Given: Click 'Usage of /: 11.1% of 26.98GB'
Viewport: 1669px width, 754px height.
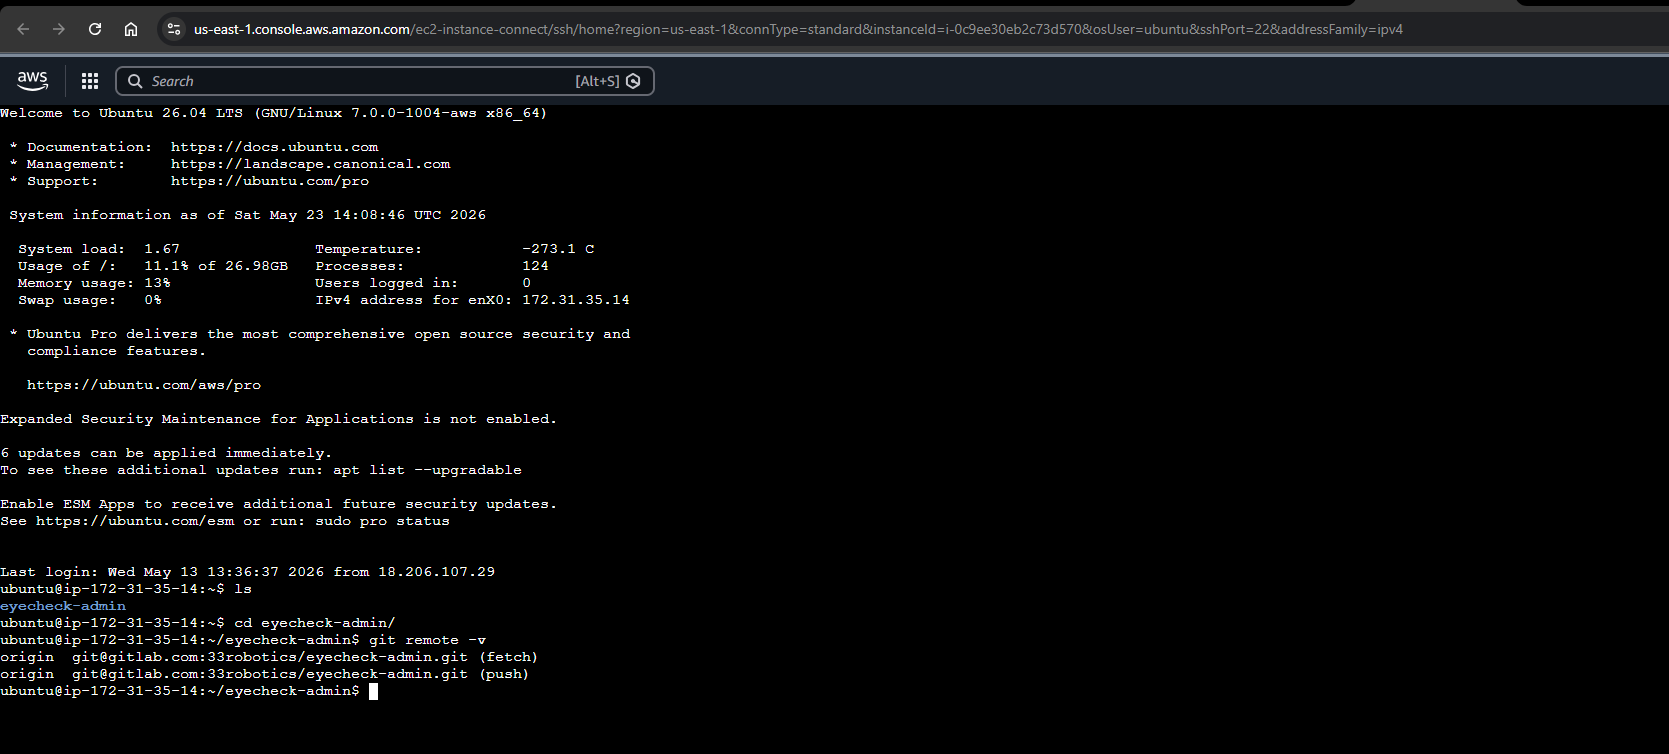Looking at the screenshot, I should [x=153, y=266].
